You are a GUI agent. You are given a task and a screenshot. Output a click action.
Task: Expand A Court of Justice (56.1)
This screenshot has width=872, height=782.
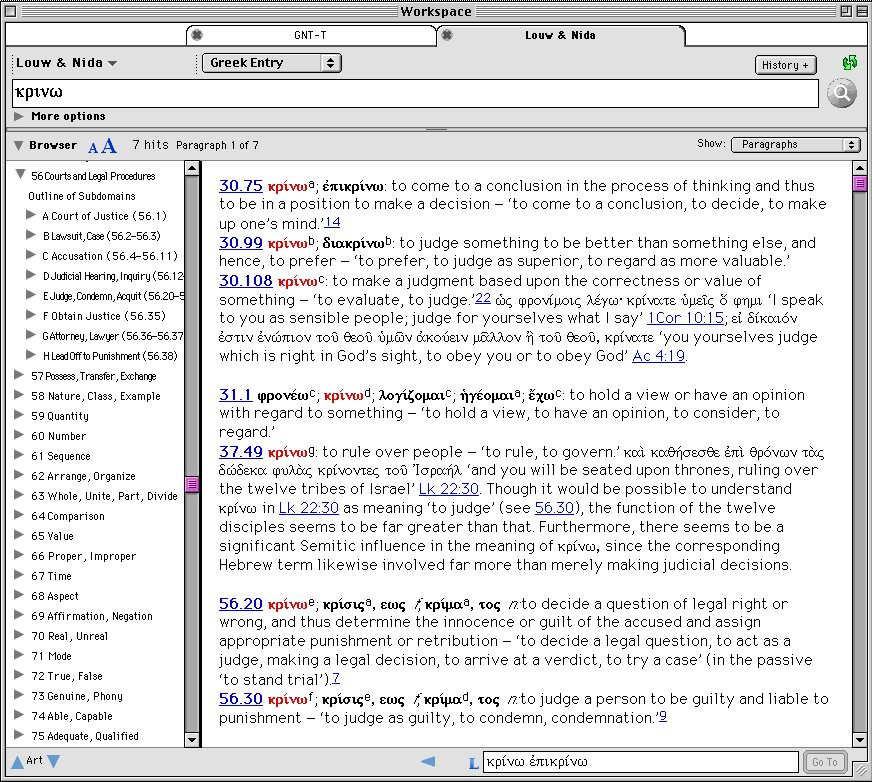[x=31, y=215]
